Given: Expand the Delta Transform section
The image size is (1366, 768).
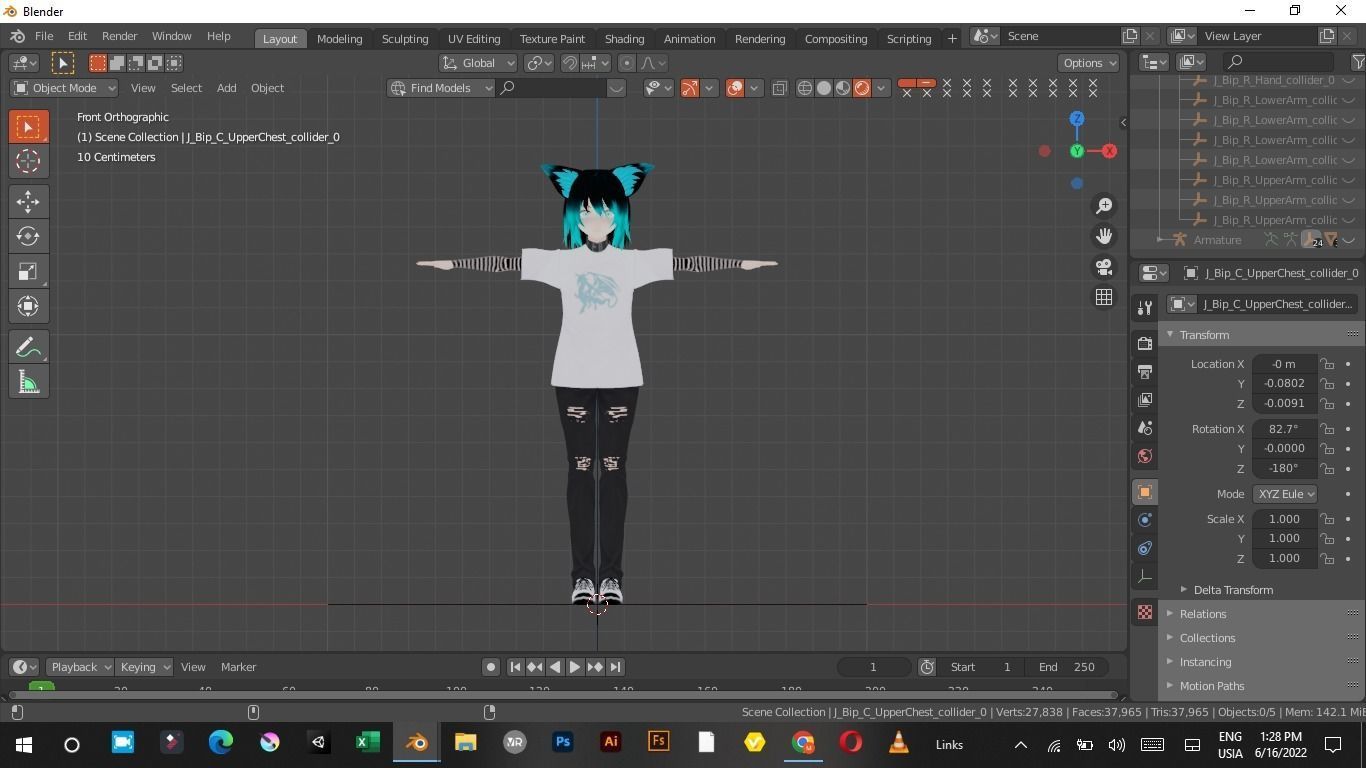Looking at the screenshot, I should (x=1233, y=589).
